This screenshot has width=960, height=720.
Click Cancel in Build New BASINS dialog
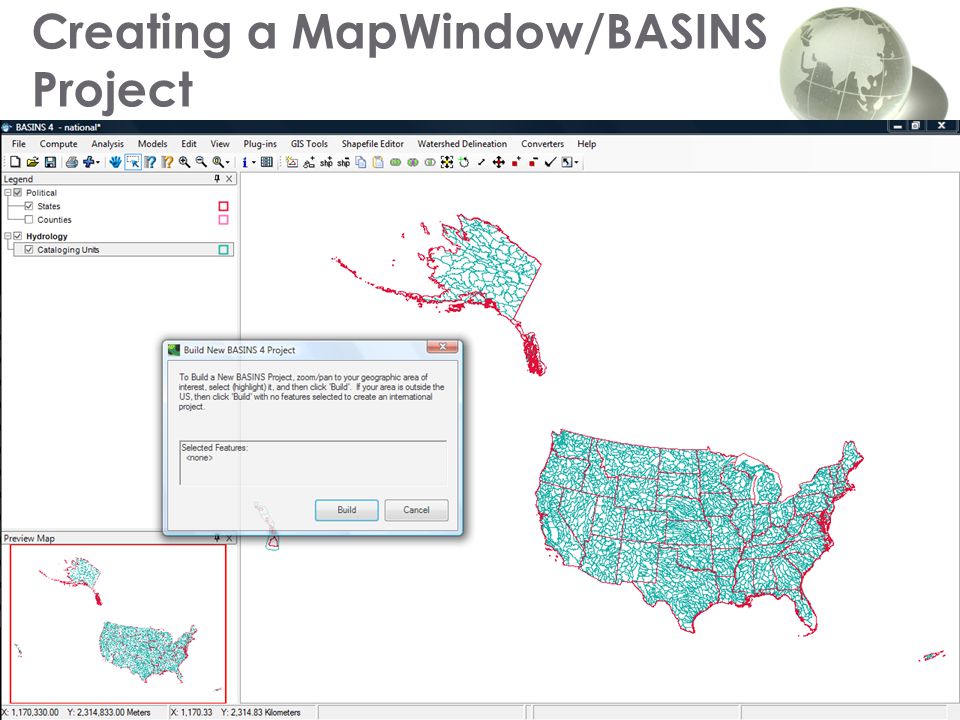pyautogui.click(x=416, y=509)
